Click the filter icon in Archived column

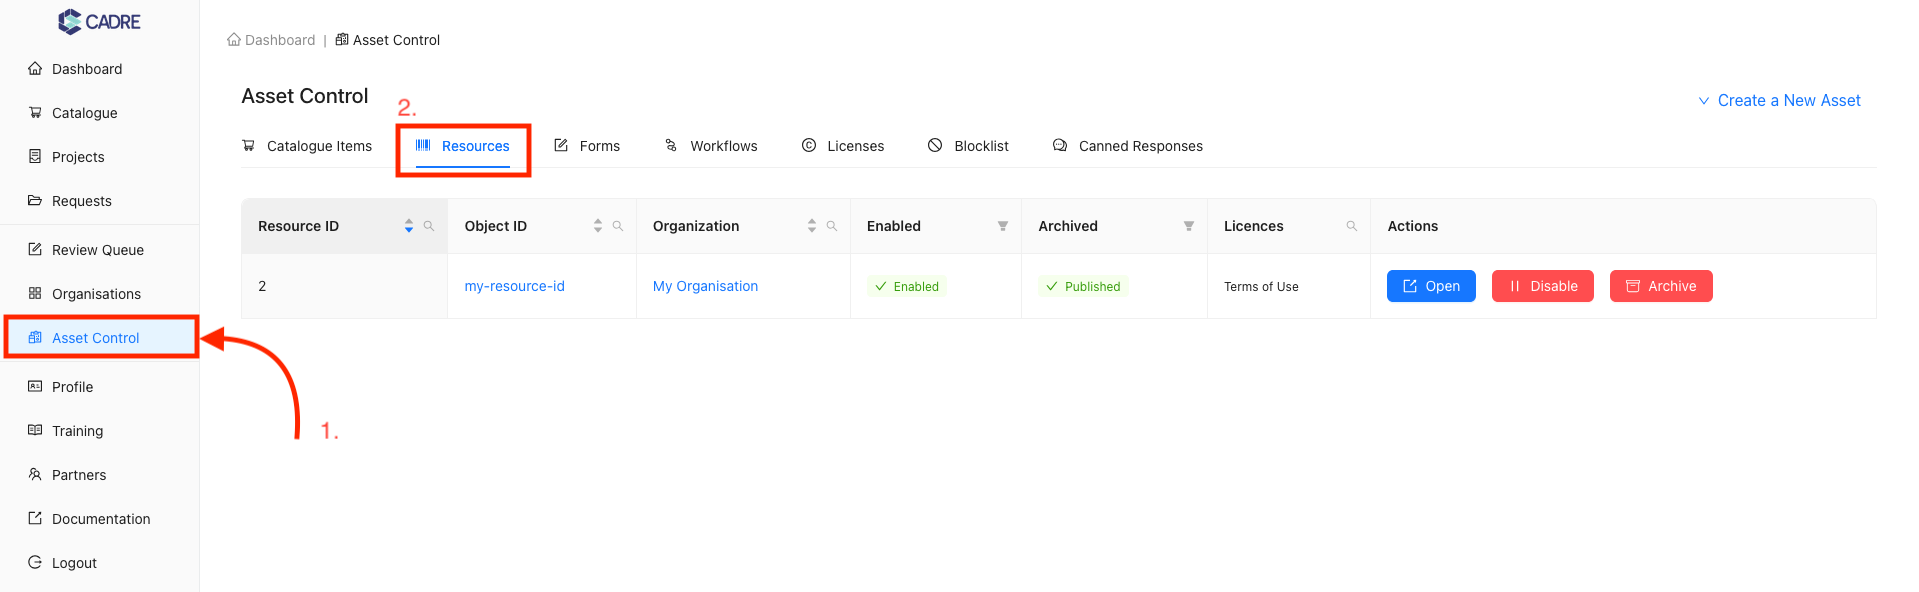(1189, 226)
